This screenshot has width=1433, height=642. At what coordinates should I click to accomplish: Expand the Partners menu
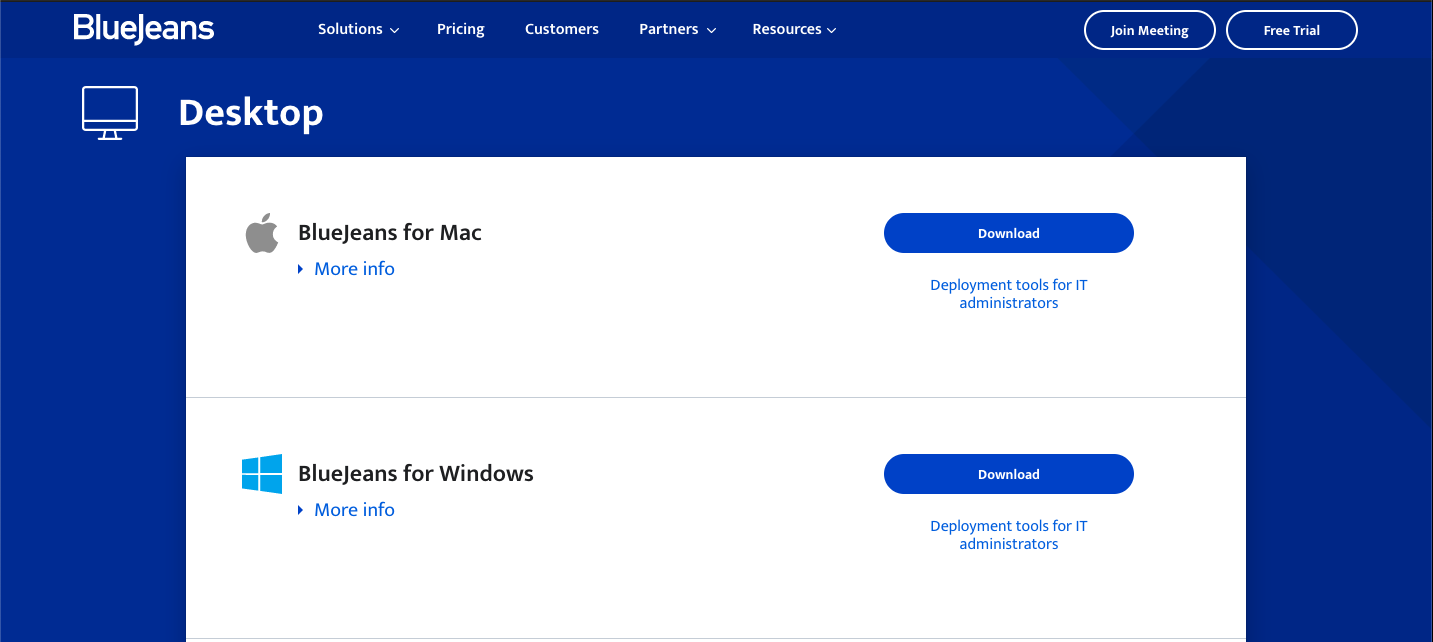(x=676, y=29)
